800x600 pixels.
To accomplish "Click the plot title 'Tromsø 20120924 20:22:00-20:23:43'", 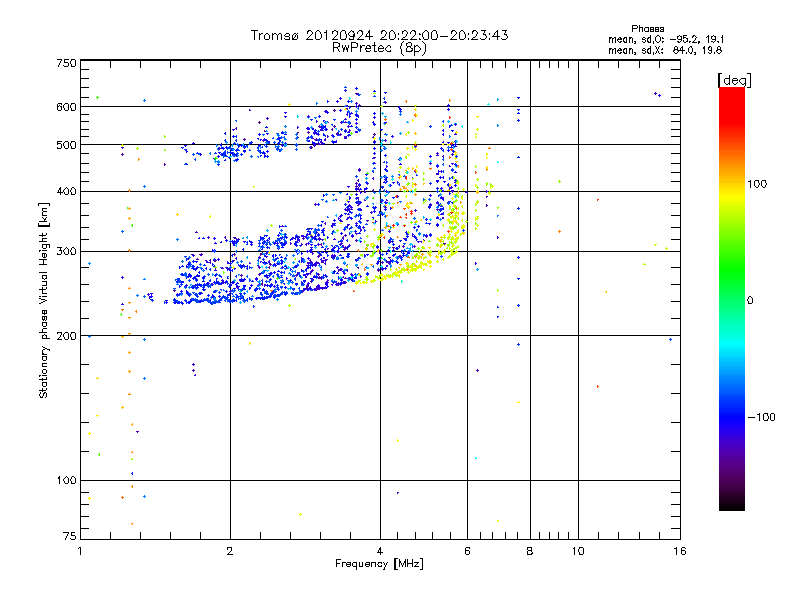I will [x=379, y=35].
